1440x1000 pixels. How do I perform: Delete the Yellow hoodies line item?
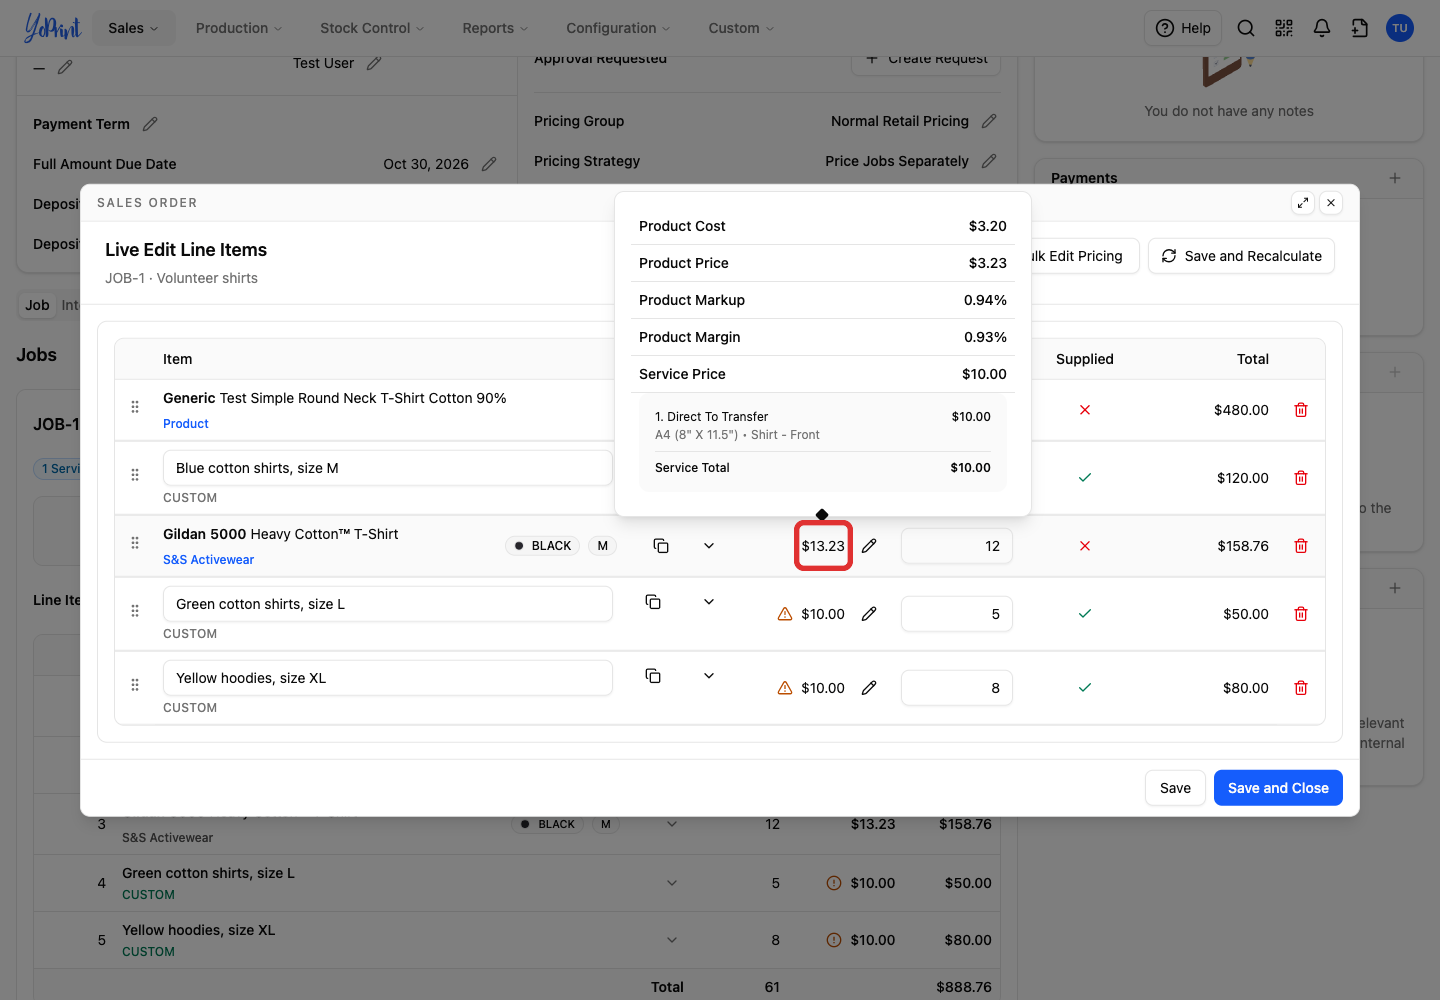1301,688
